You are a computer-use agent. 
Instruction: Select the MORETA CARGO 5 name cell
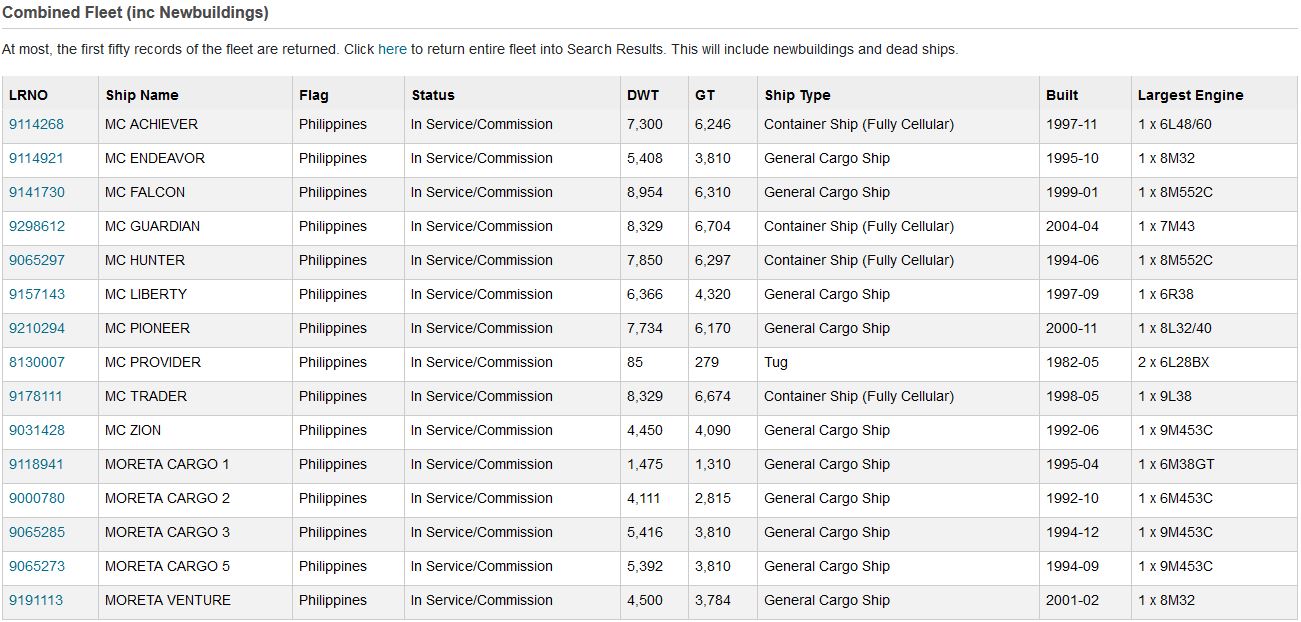[x=195, y=566]
